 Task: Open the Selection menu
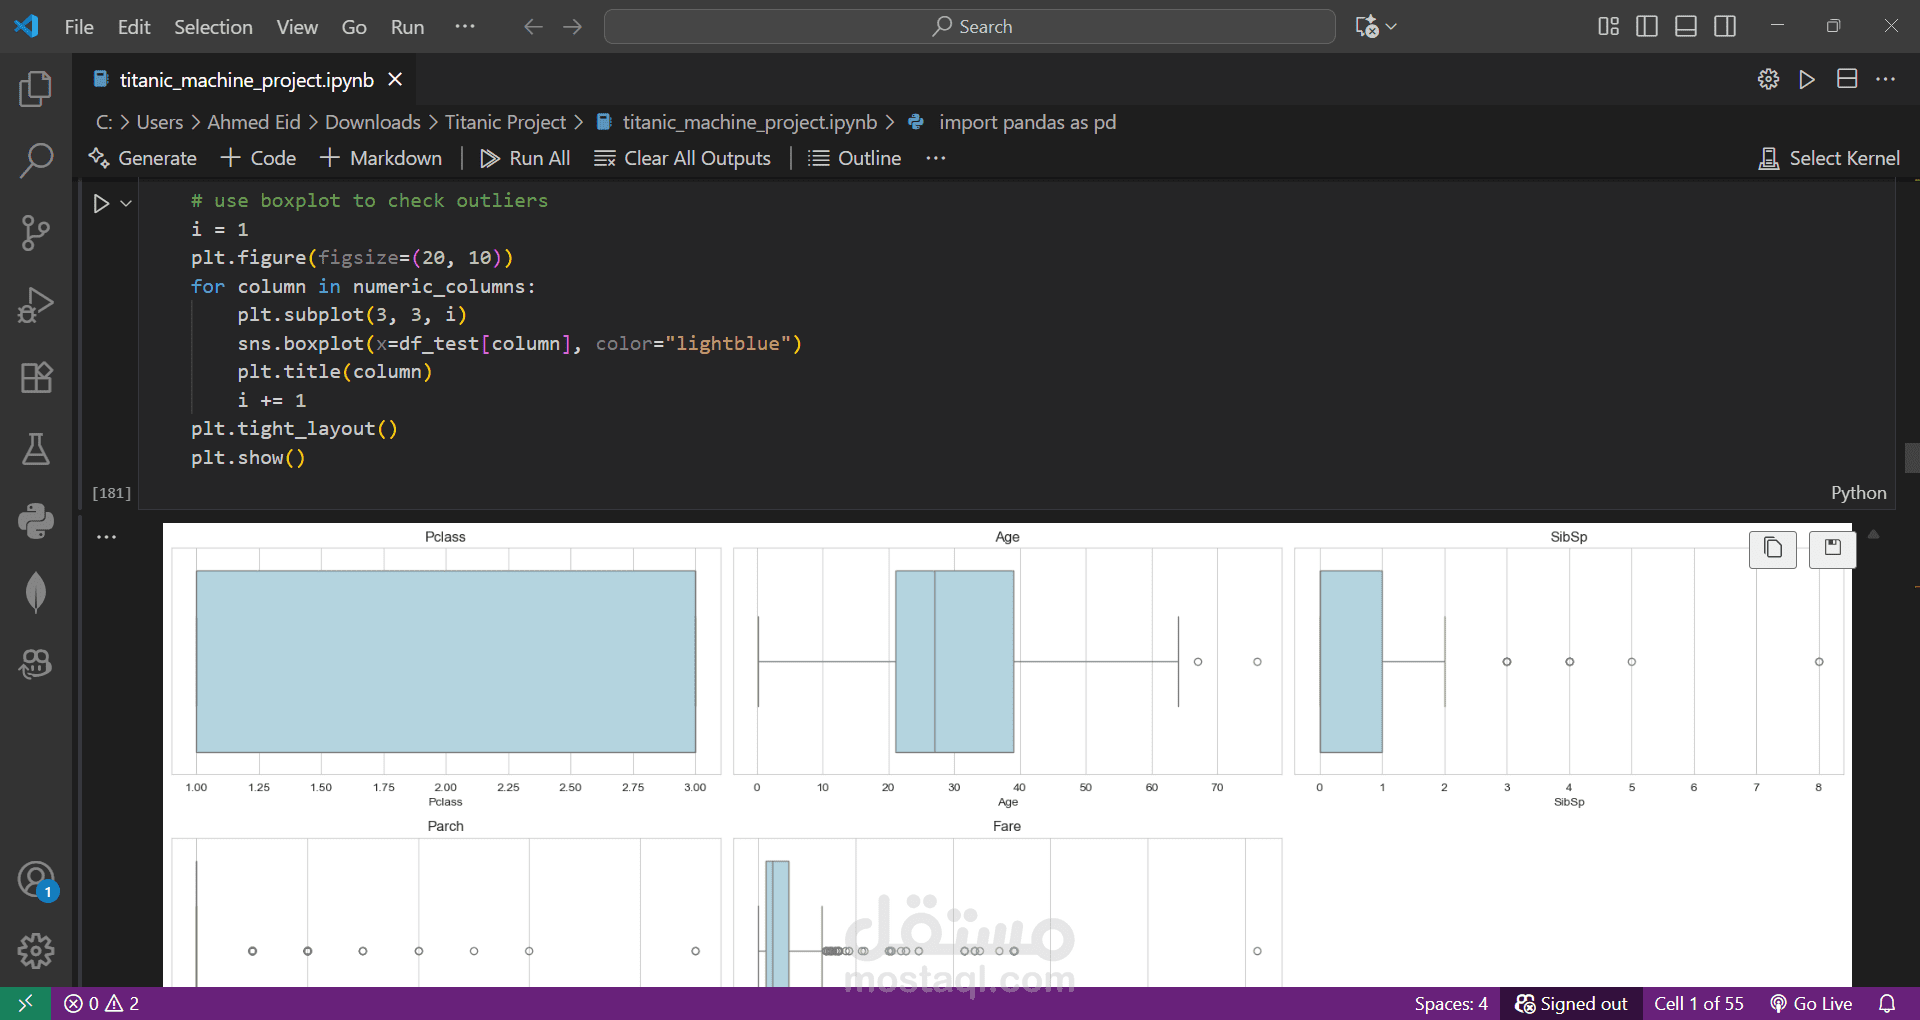pos(213,27)
